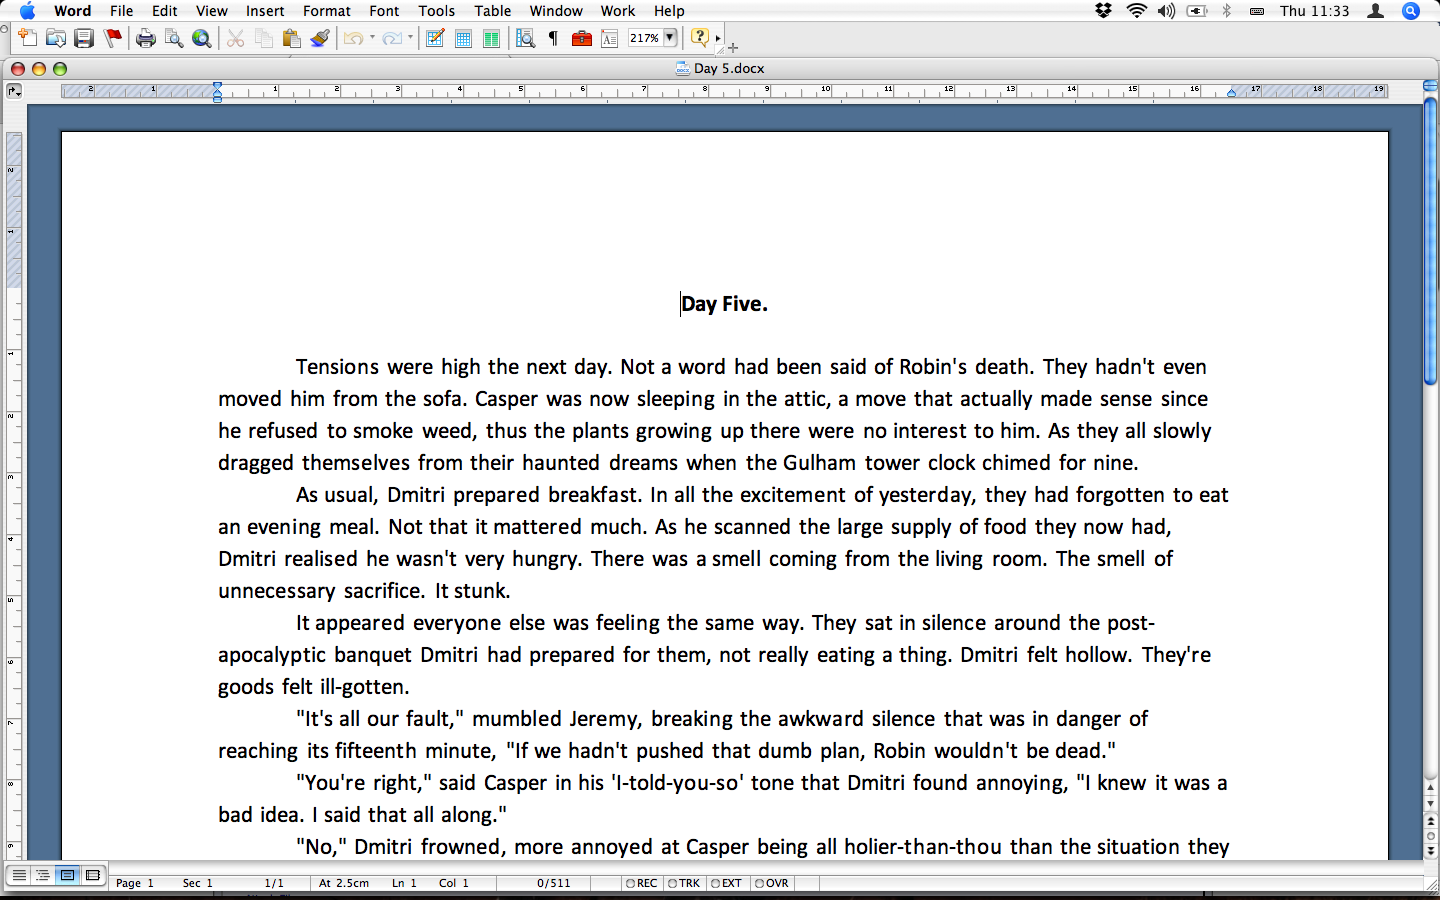1440x900 pixels.
Task: Create a new blank document
Action: 27,38
